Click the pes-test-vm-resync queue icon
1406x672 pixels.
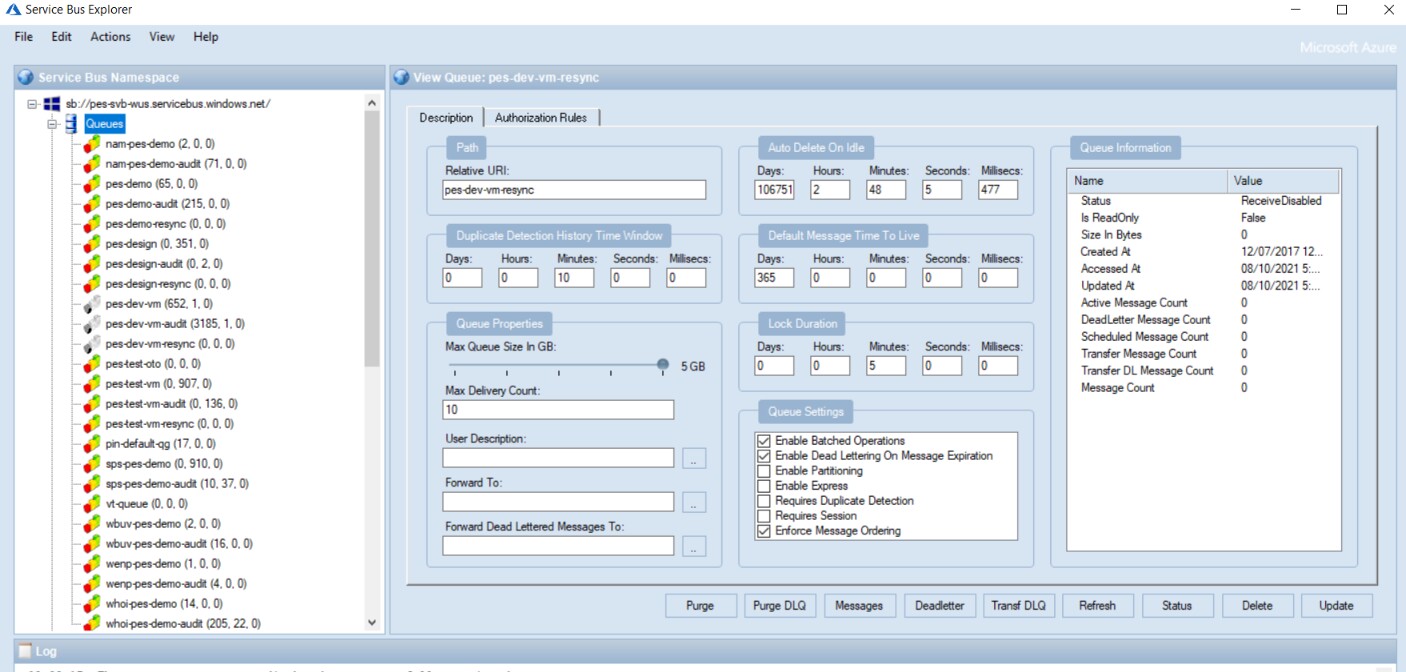point(91,424)
